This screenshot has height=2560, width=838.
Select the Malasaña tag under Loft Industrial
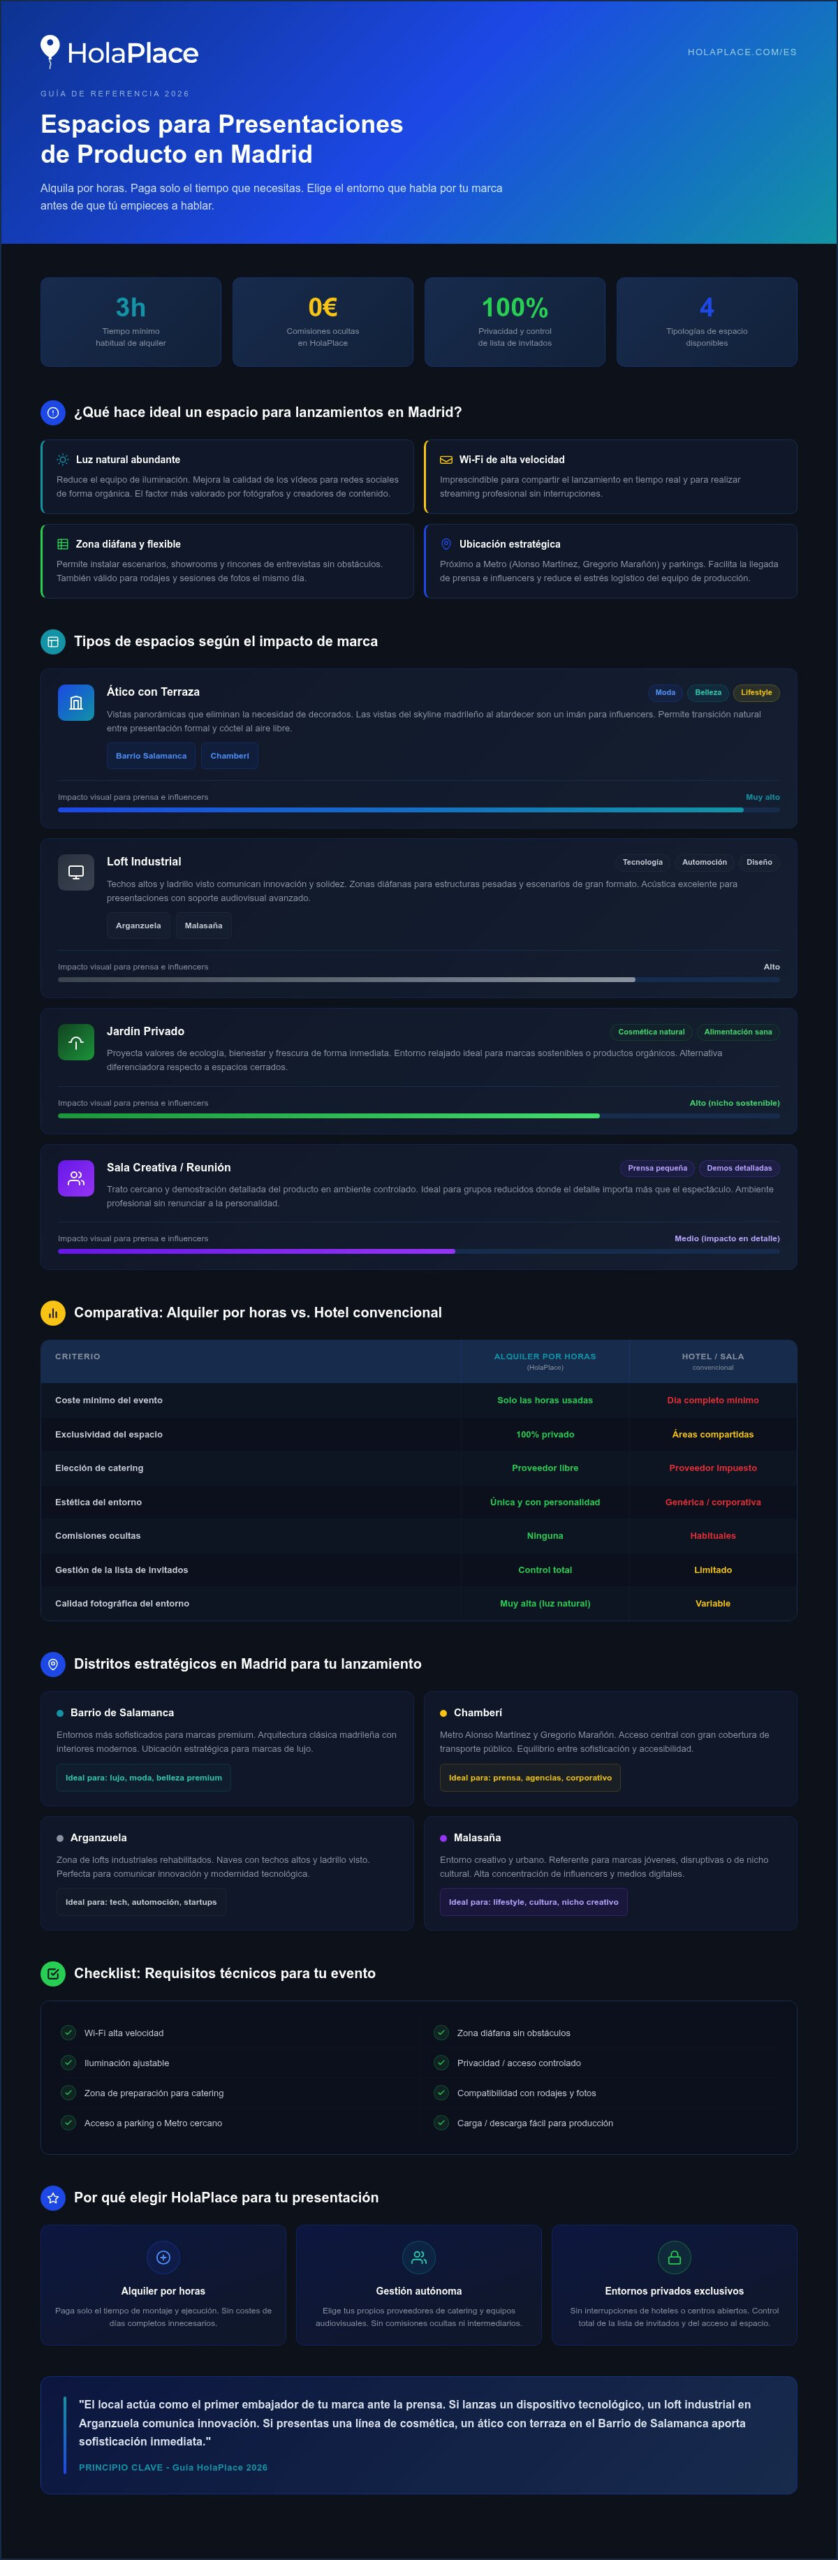[x=203, y=926]
